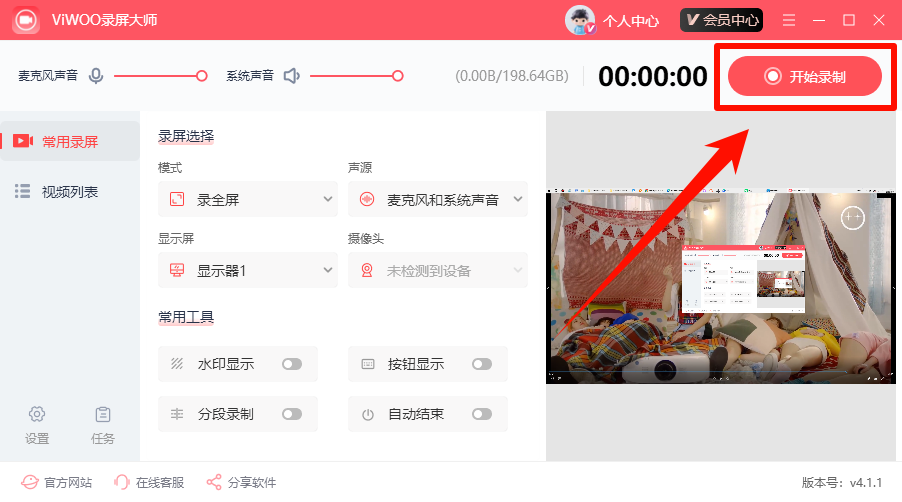The width and height of the screenshot is (902, 502).
Task: Open the 未检测到设备 camera dropdown
Action: [438, 270]
